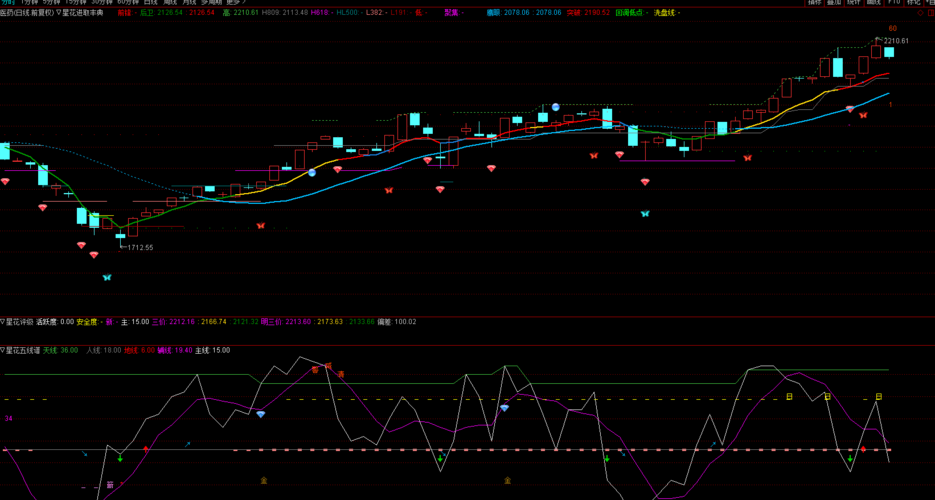The width and height of the screenshot is (935, 500).
Task: Click the 活跃度 0.00 reading
Action: [55, 322]
